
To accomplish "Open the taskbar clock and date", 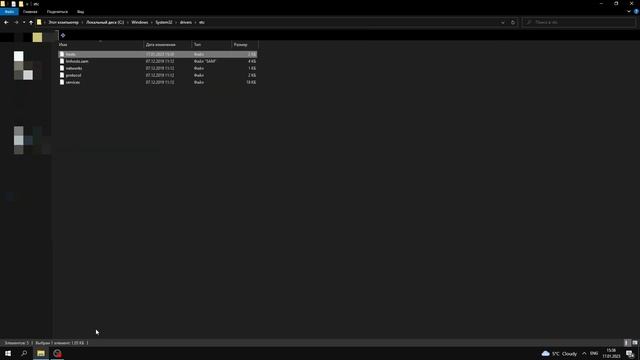I will coord(611,353).
